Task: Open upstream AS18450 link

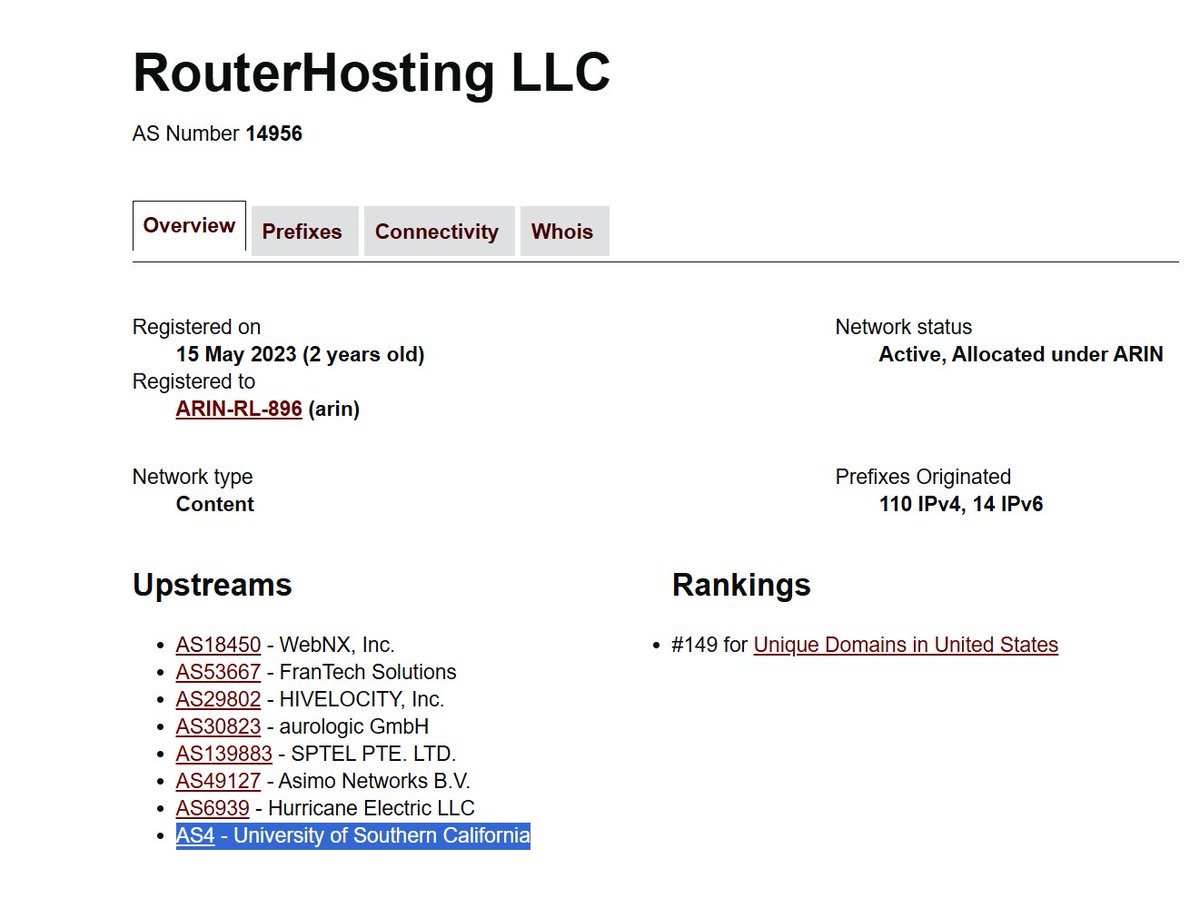Action: pyautogui.click(x=218, y=645)
